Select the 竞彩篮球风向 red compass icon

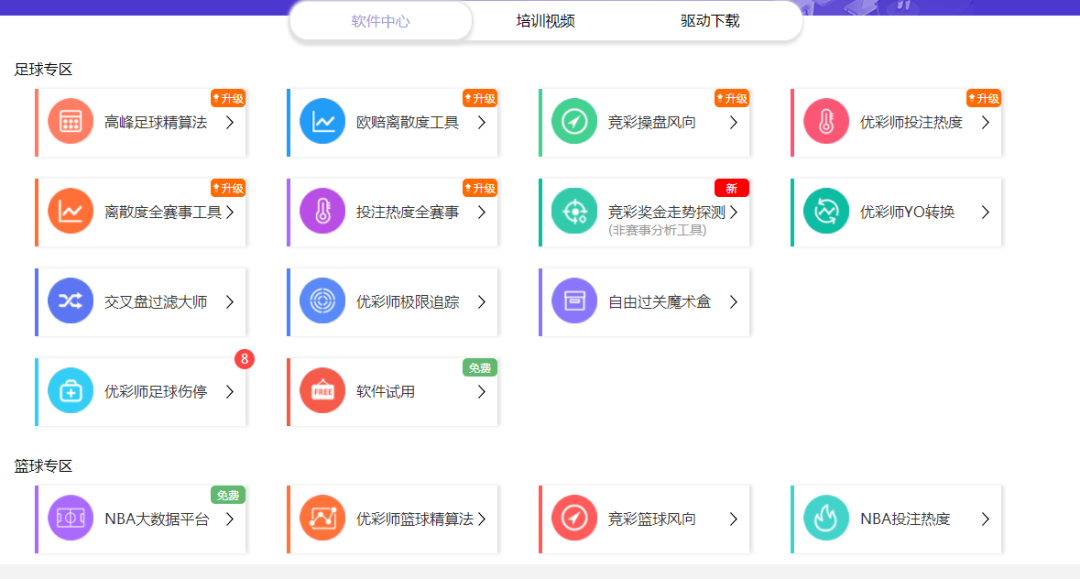[x=574, y=518]
